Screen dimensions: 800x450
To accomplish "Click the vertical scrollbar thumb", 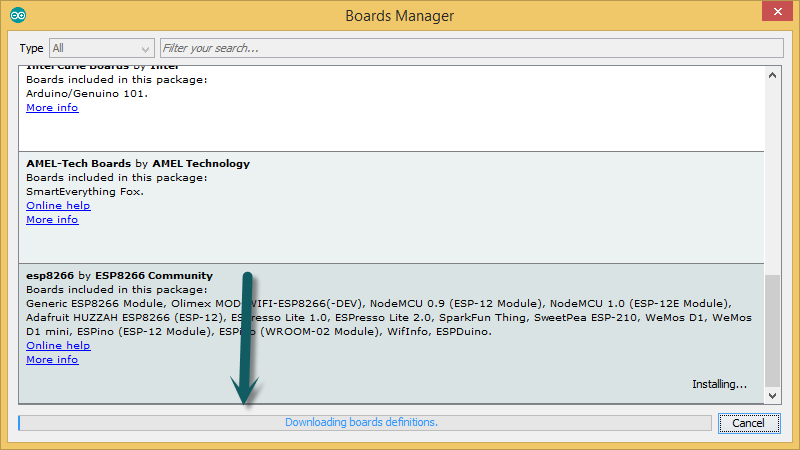I will pos(772,331).
